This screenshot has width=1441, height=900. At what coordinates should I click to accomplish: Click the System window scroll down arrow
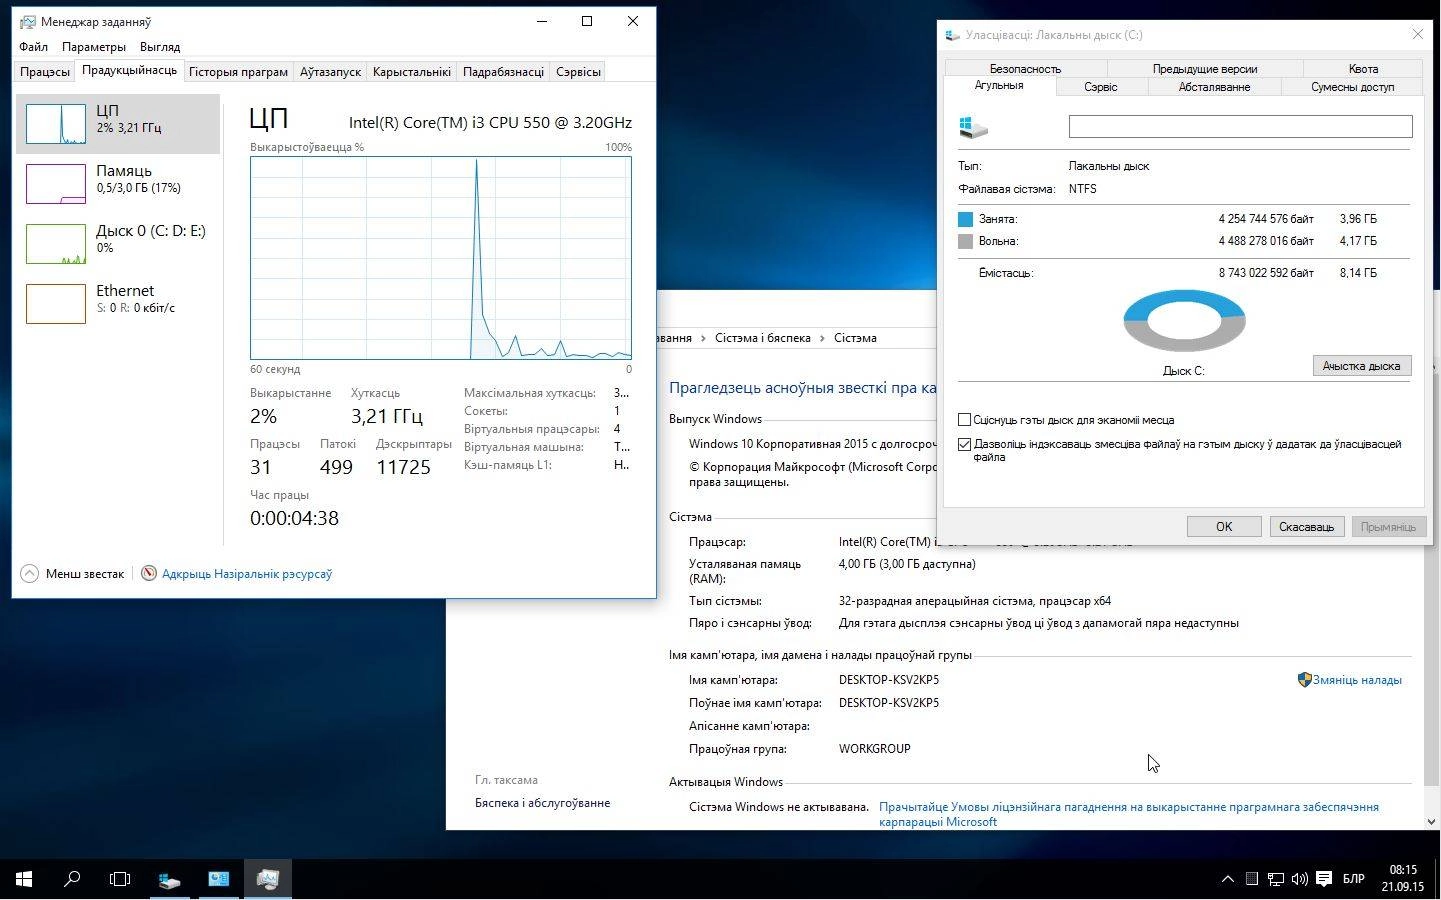pos(1431,821)
